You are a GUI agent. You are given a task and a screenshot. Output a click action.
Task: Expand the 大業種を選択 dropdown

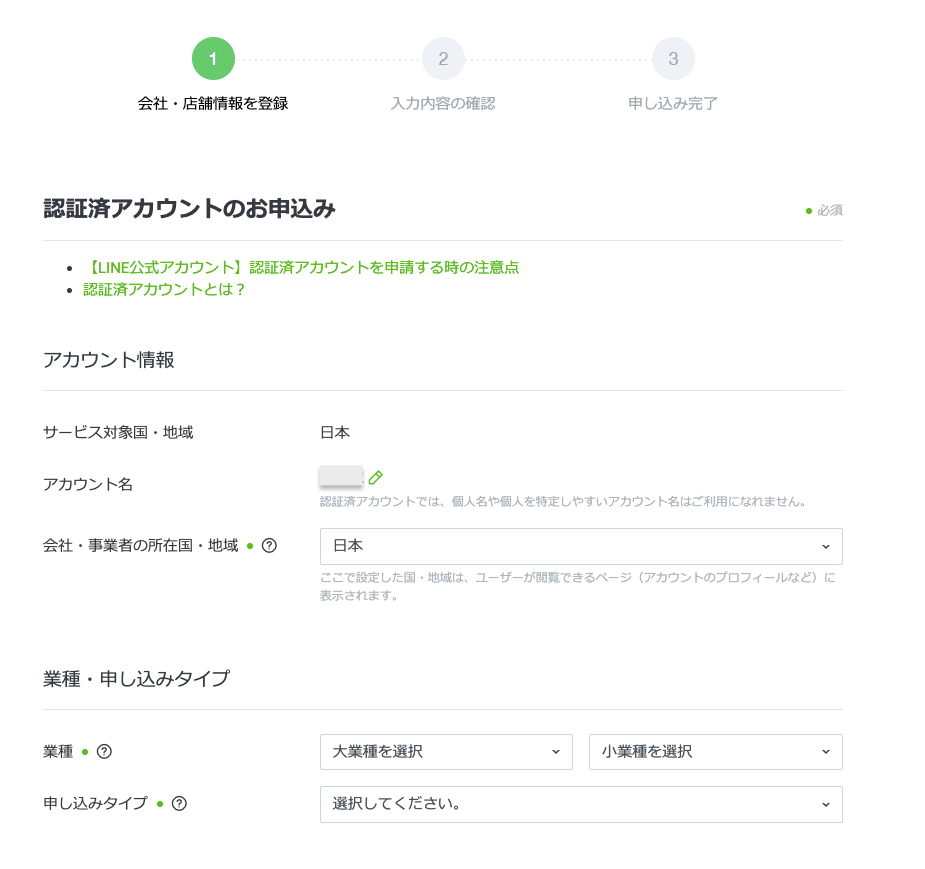(446, 752)
